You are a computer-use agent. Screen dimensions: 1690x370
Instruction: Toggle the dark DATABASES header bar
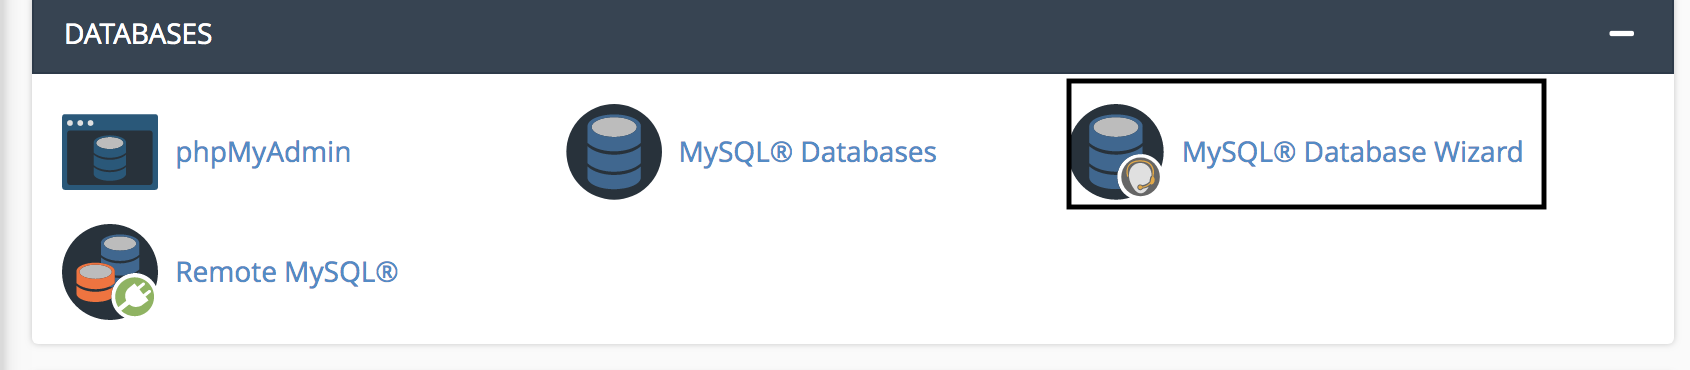[x=853, y=36]
